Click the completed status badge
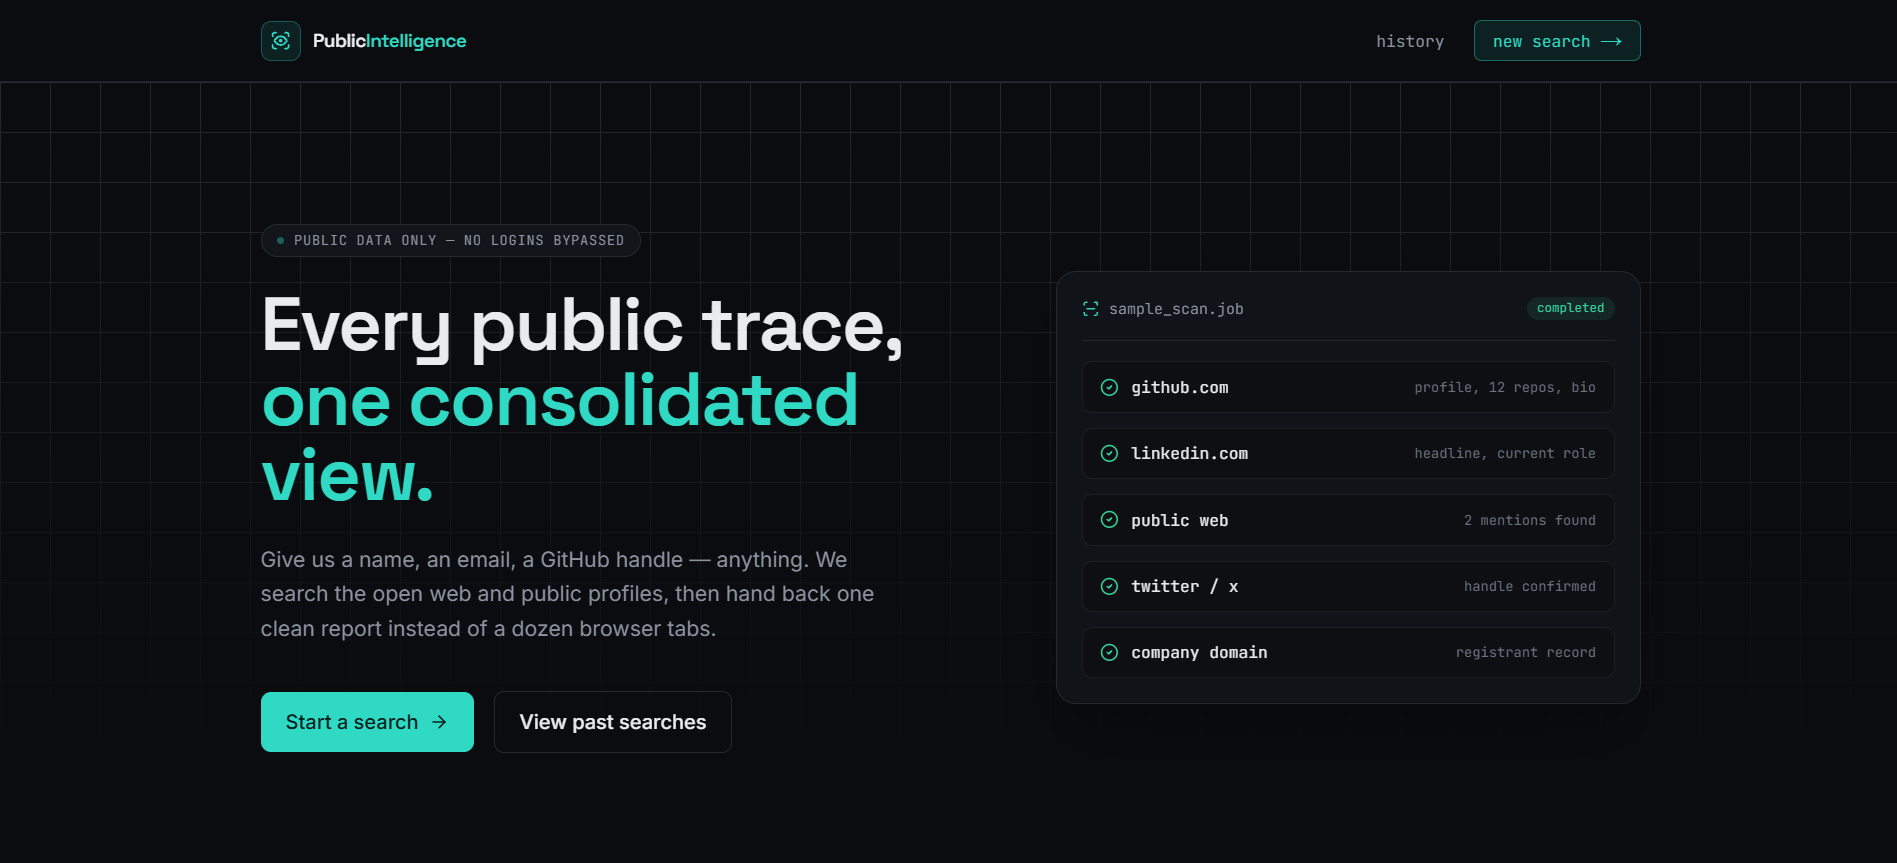The width and height of the screenshot is (1897, 863). (1570, 308)
